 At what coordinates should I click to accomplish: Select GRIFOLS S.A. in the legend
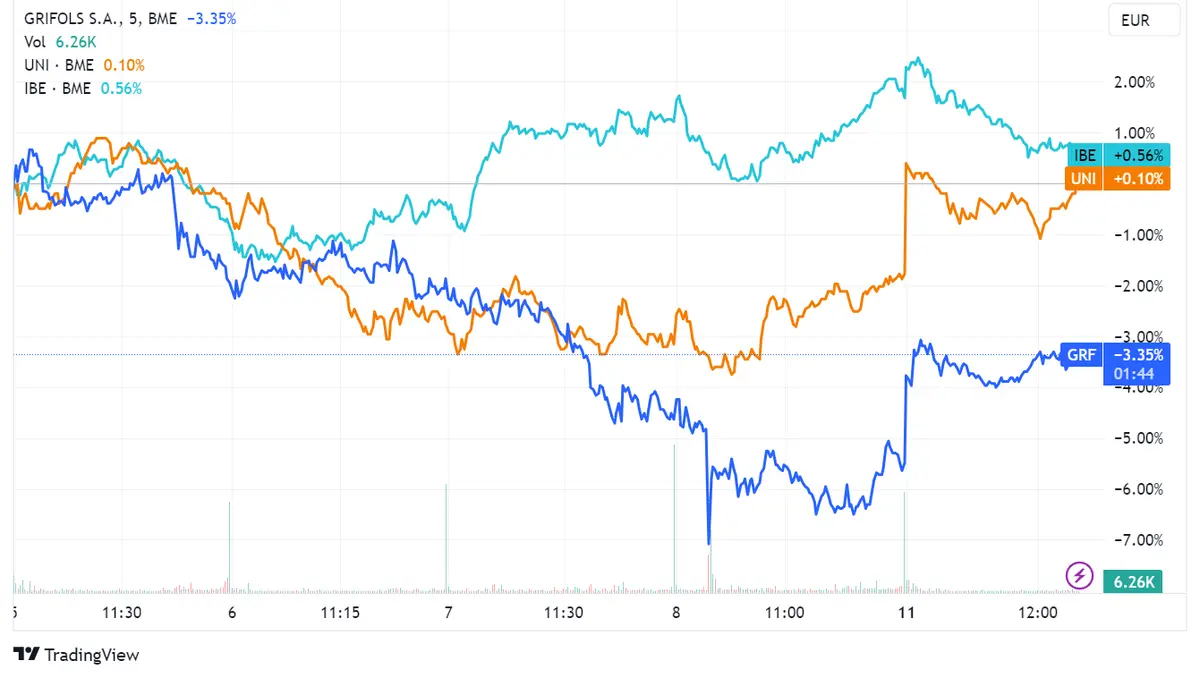click(62, 17)
